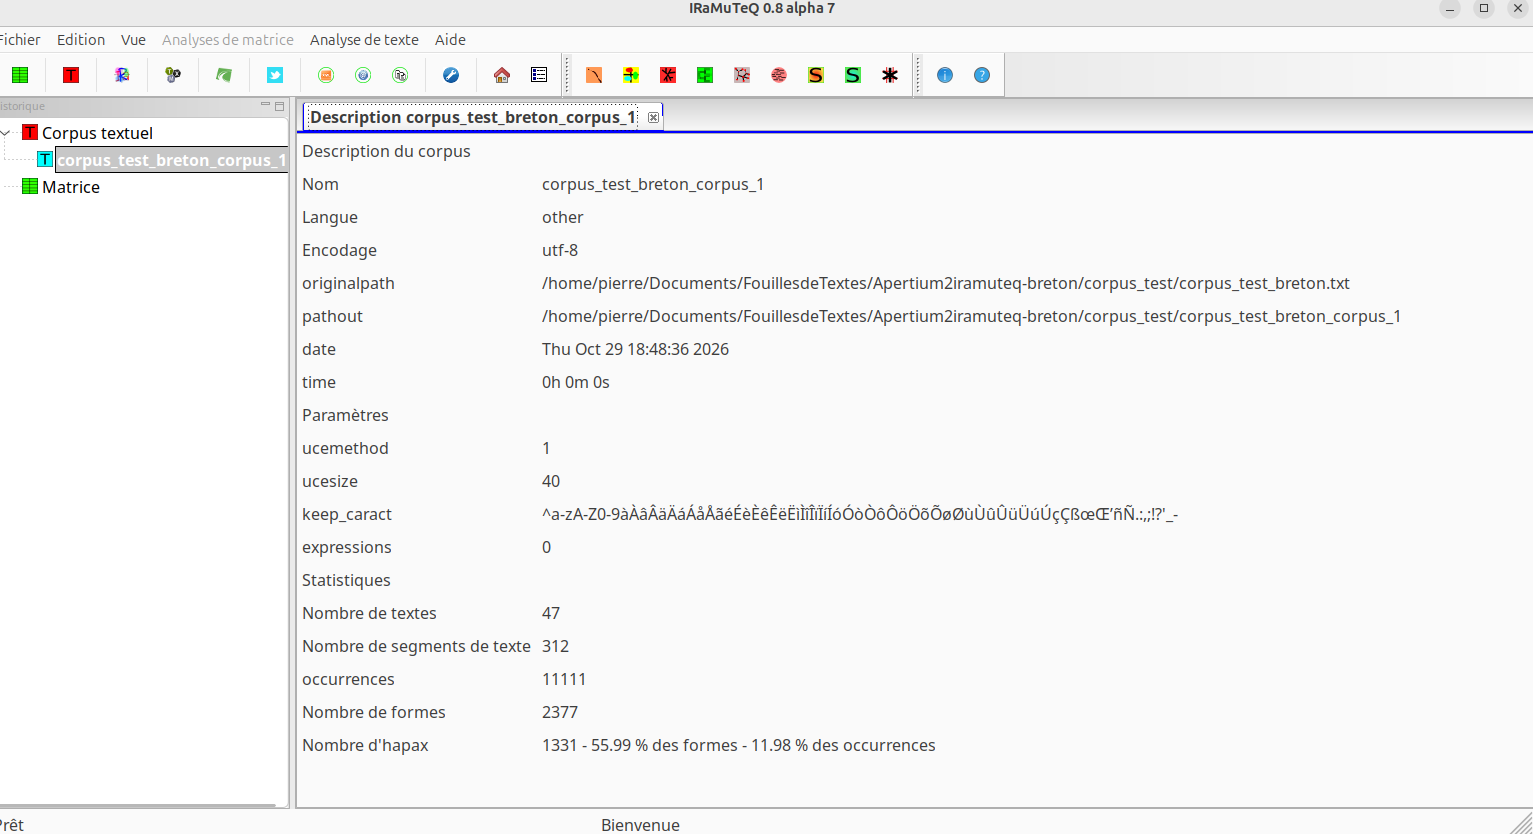Click the blue question mark help icon

(982, 75)
